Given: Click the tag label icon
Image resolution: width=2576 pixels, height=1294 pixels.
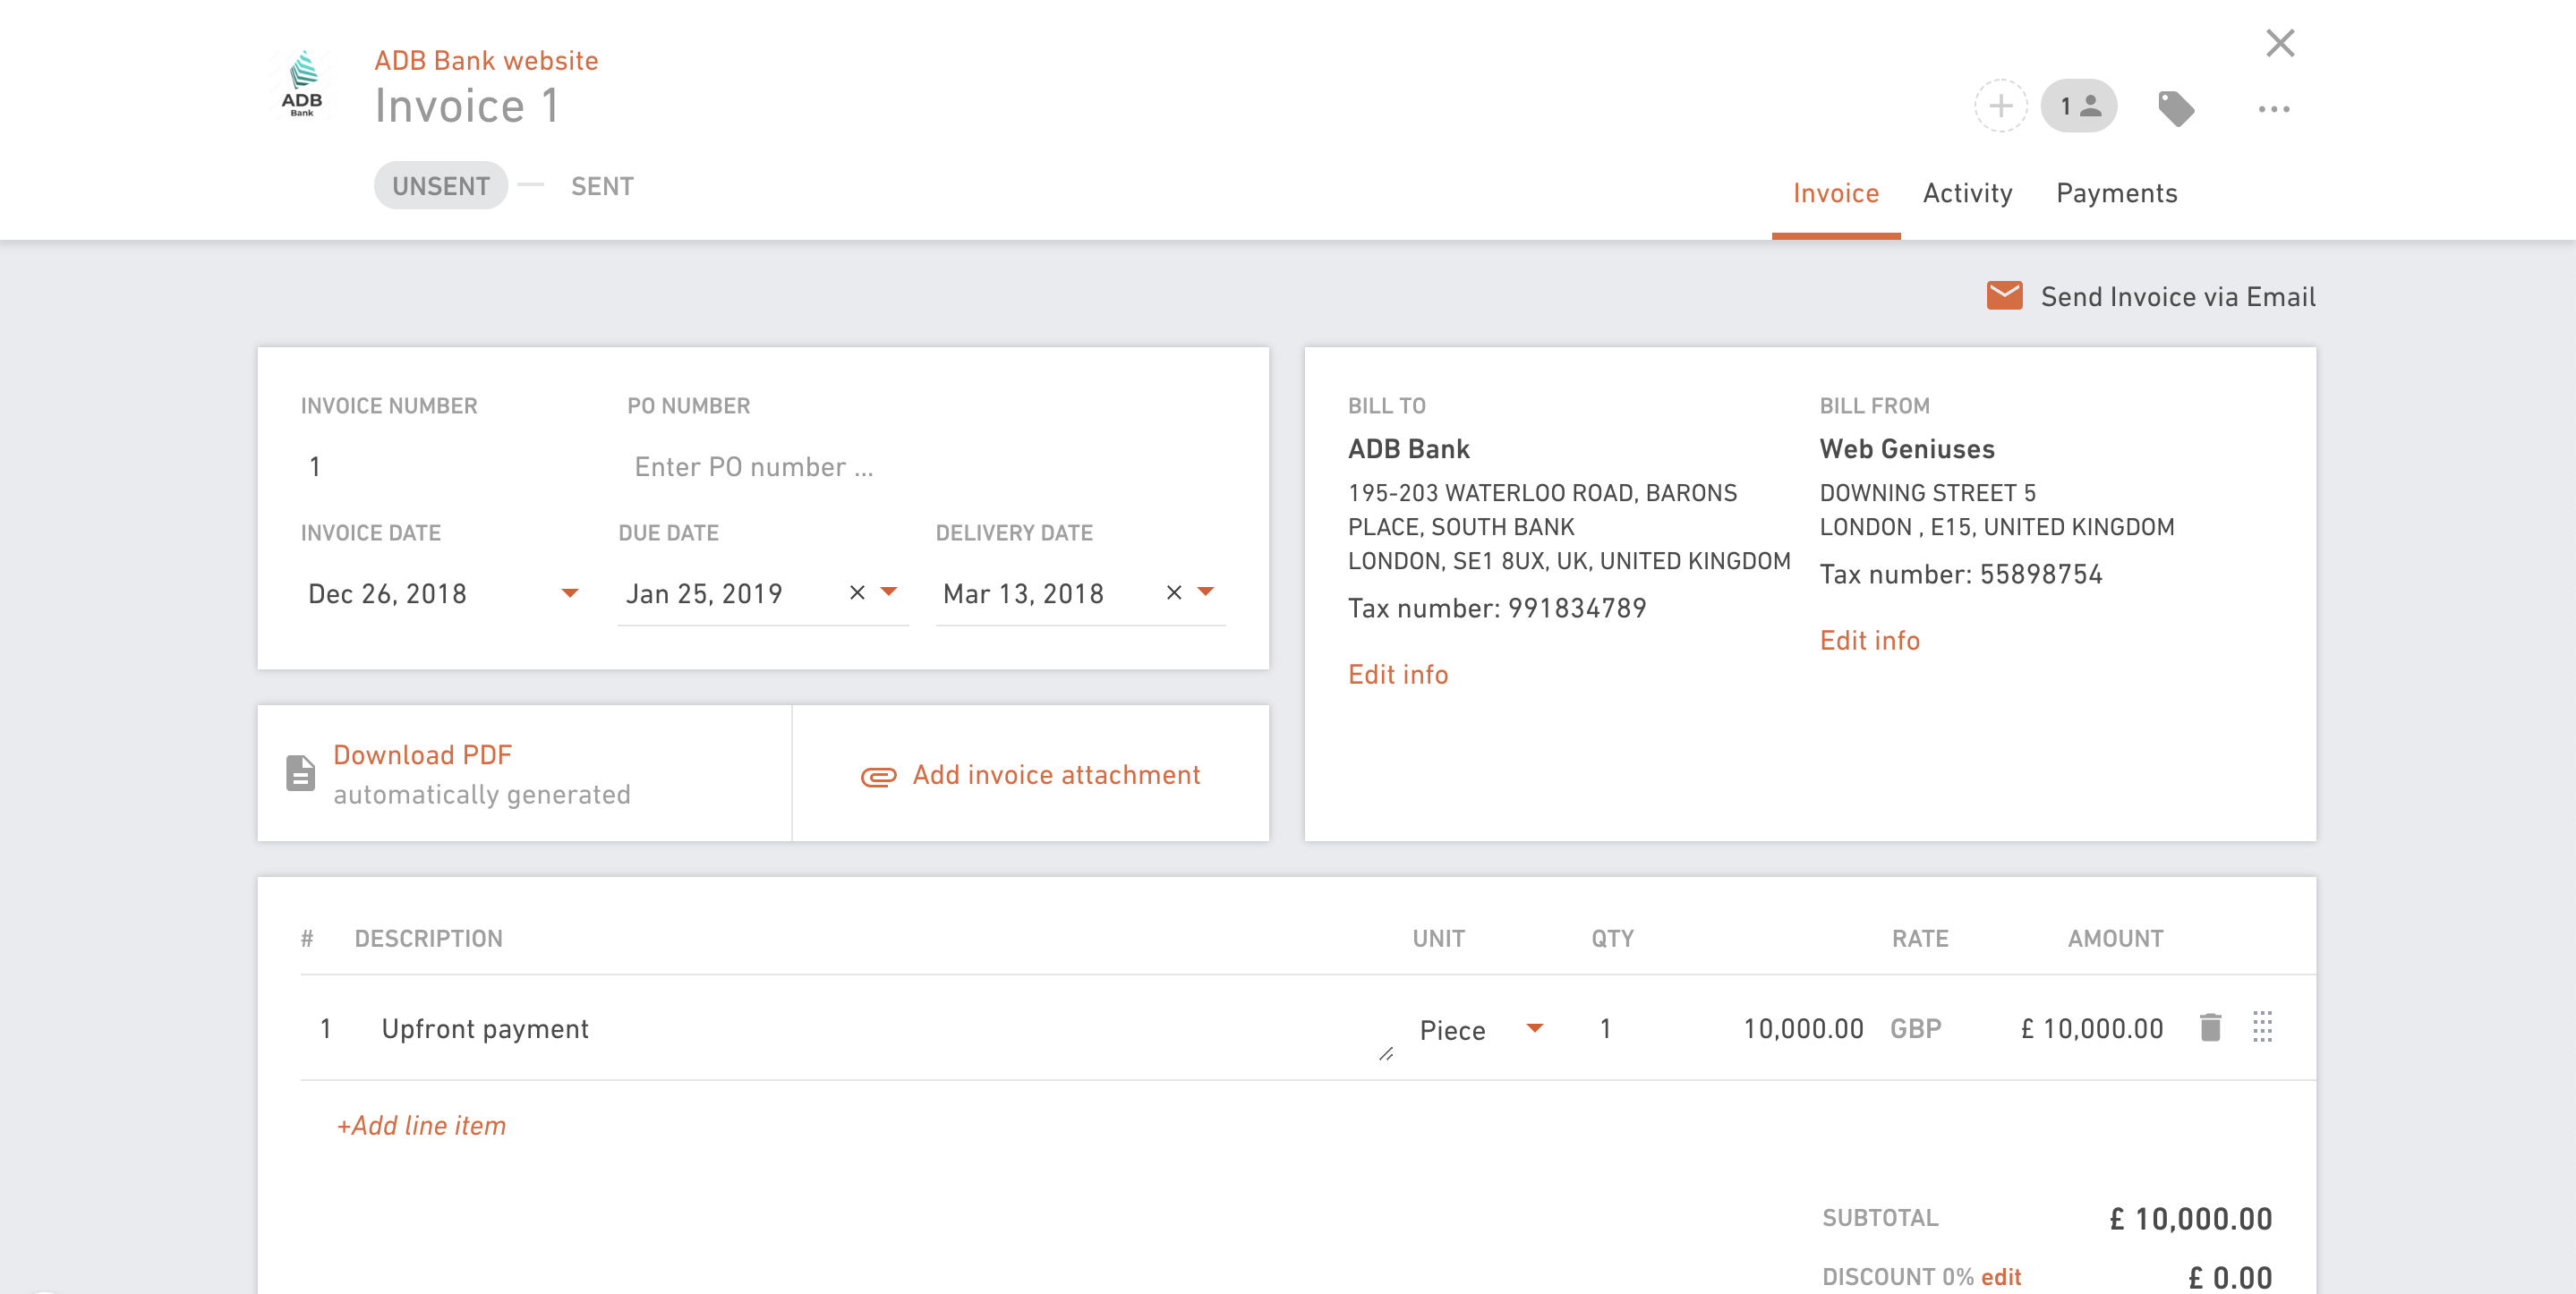Looking at the screenshot, I should point(2175,108).
